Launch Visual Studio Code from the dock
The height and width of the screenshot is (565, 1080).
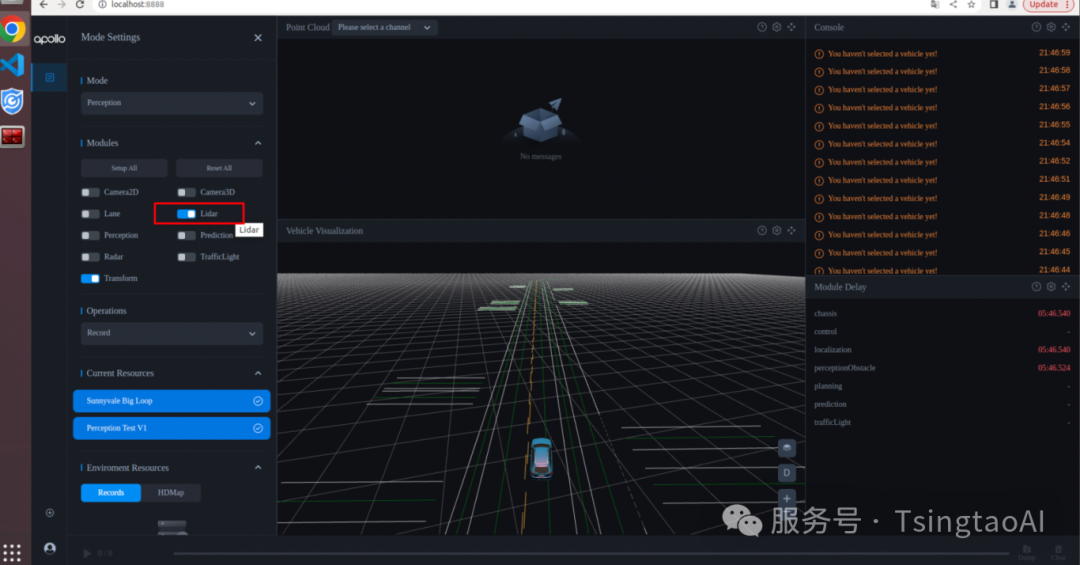(12, 65)
